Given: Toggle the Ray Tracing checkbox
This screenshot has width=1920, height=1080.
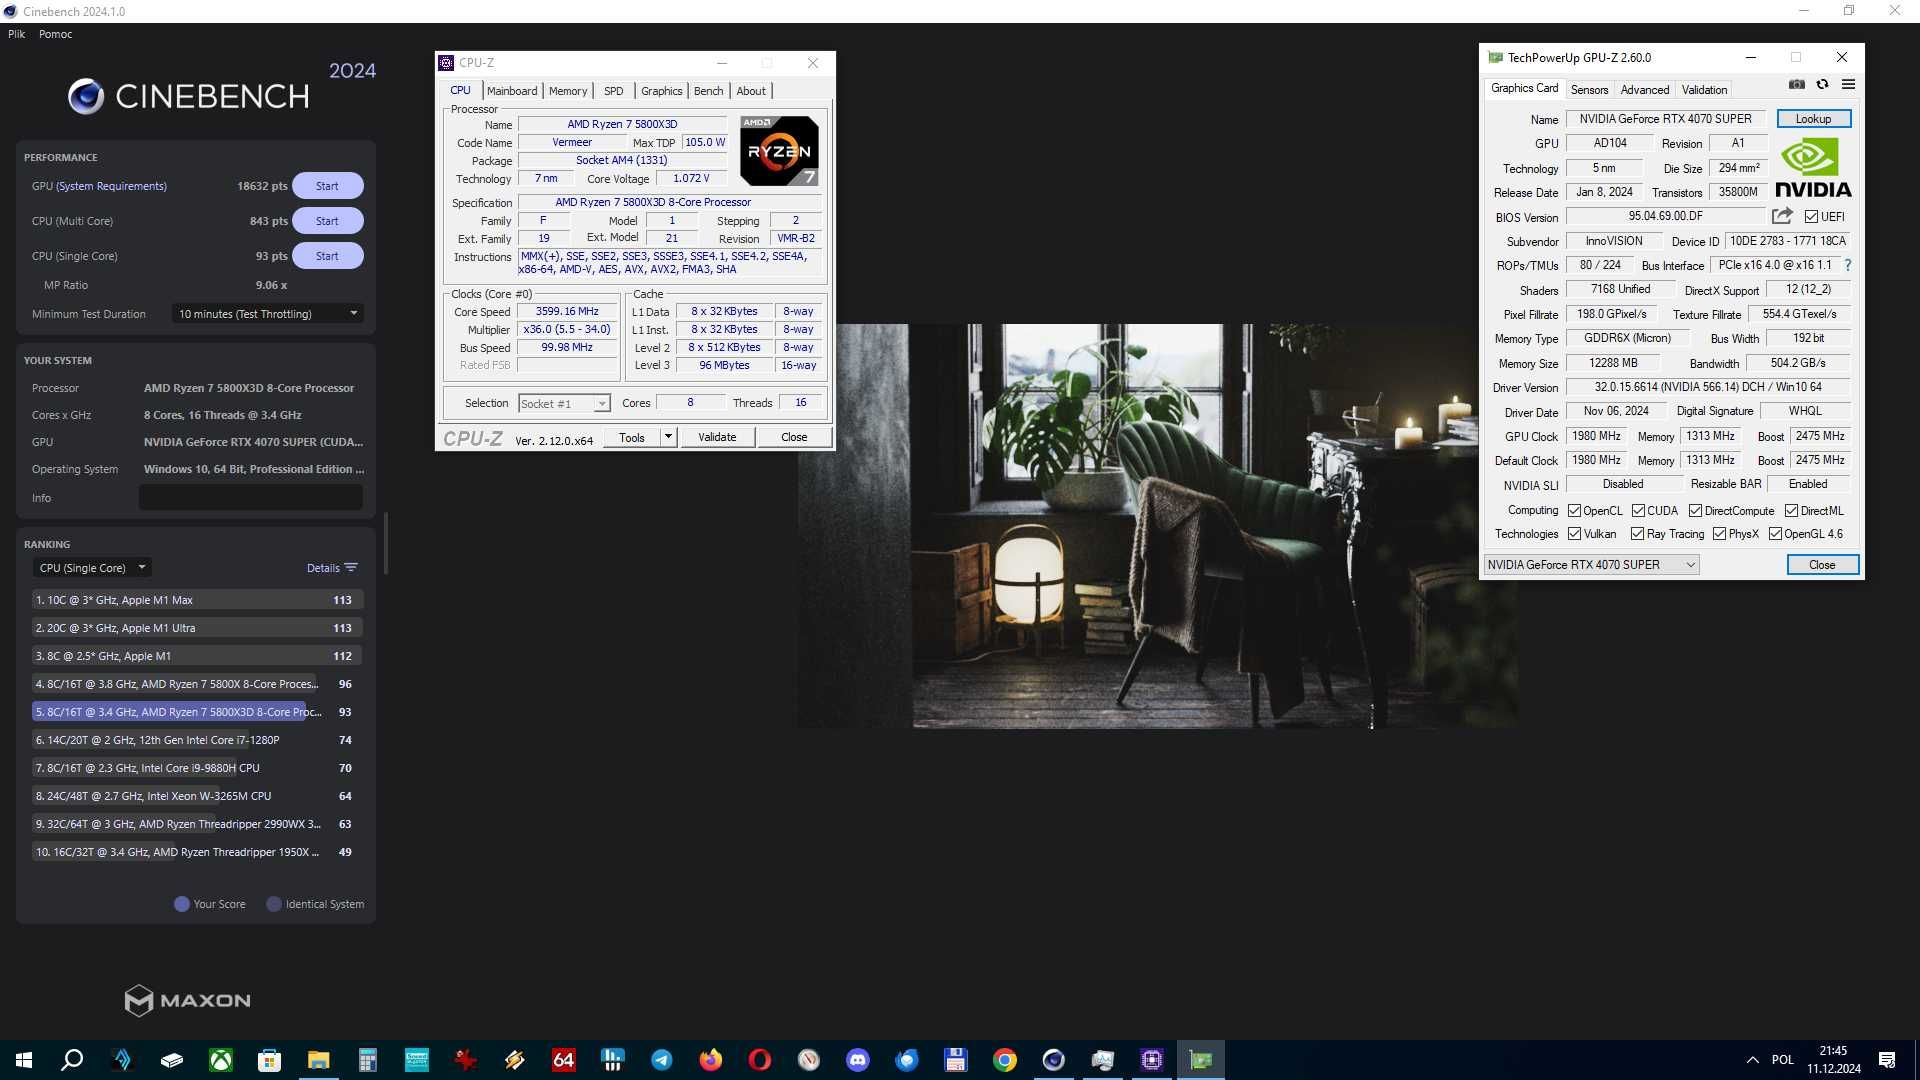Looking at the screenshot, I should click(x=1637, y=534).
